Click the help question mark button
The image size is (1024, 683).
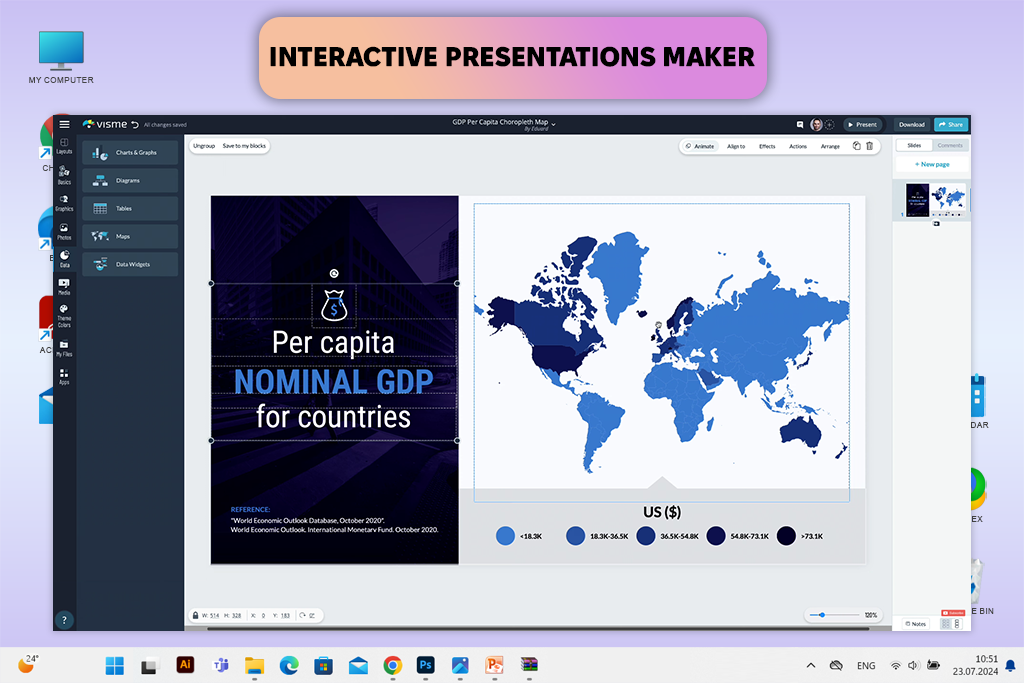[x=65, y=619]
